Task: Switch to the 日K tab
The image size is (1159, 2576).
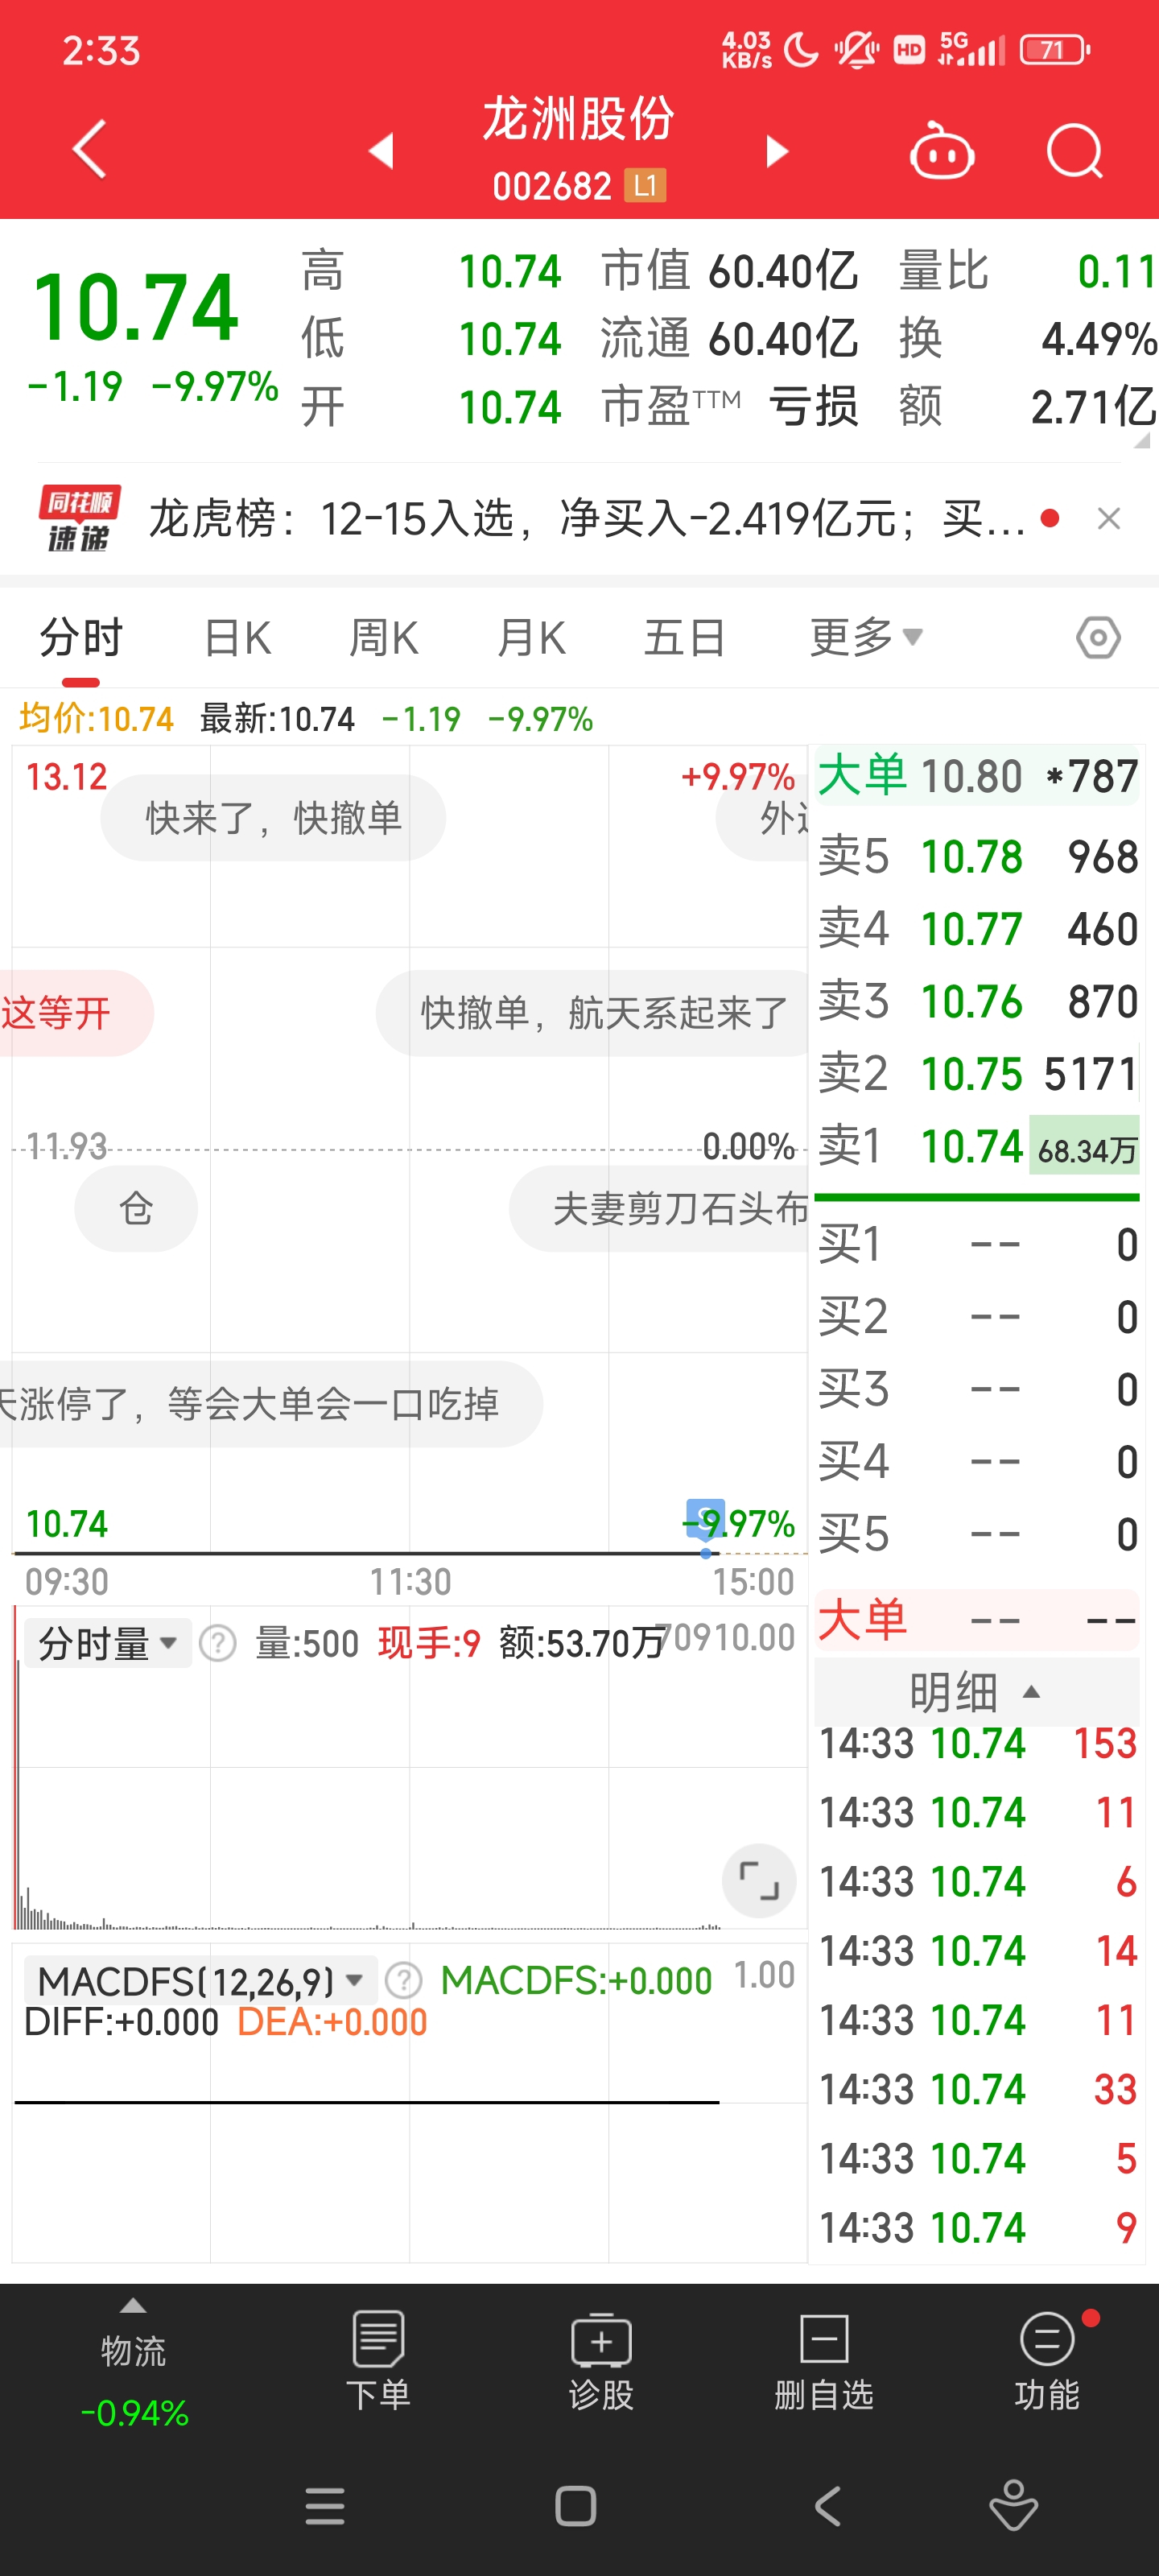Action: (x=238, y=638)
